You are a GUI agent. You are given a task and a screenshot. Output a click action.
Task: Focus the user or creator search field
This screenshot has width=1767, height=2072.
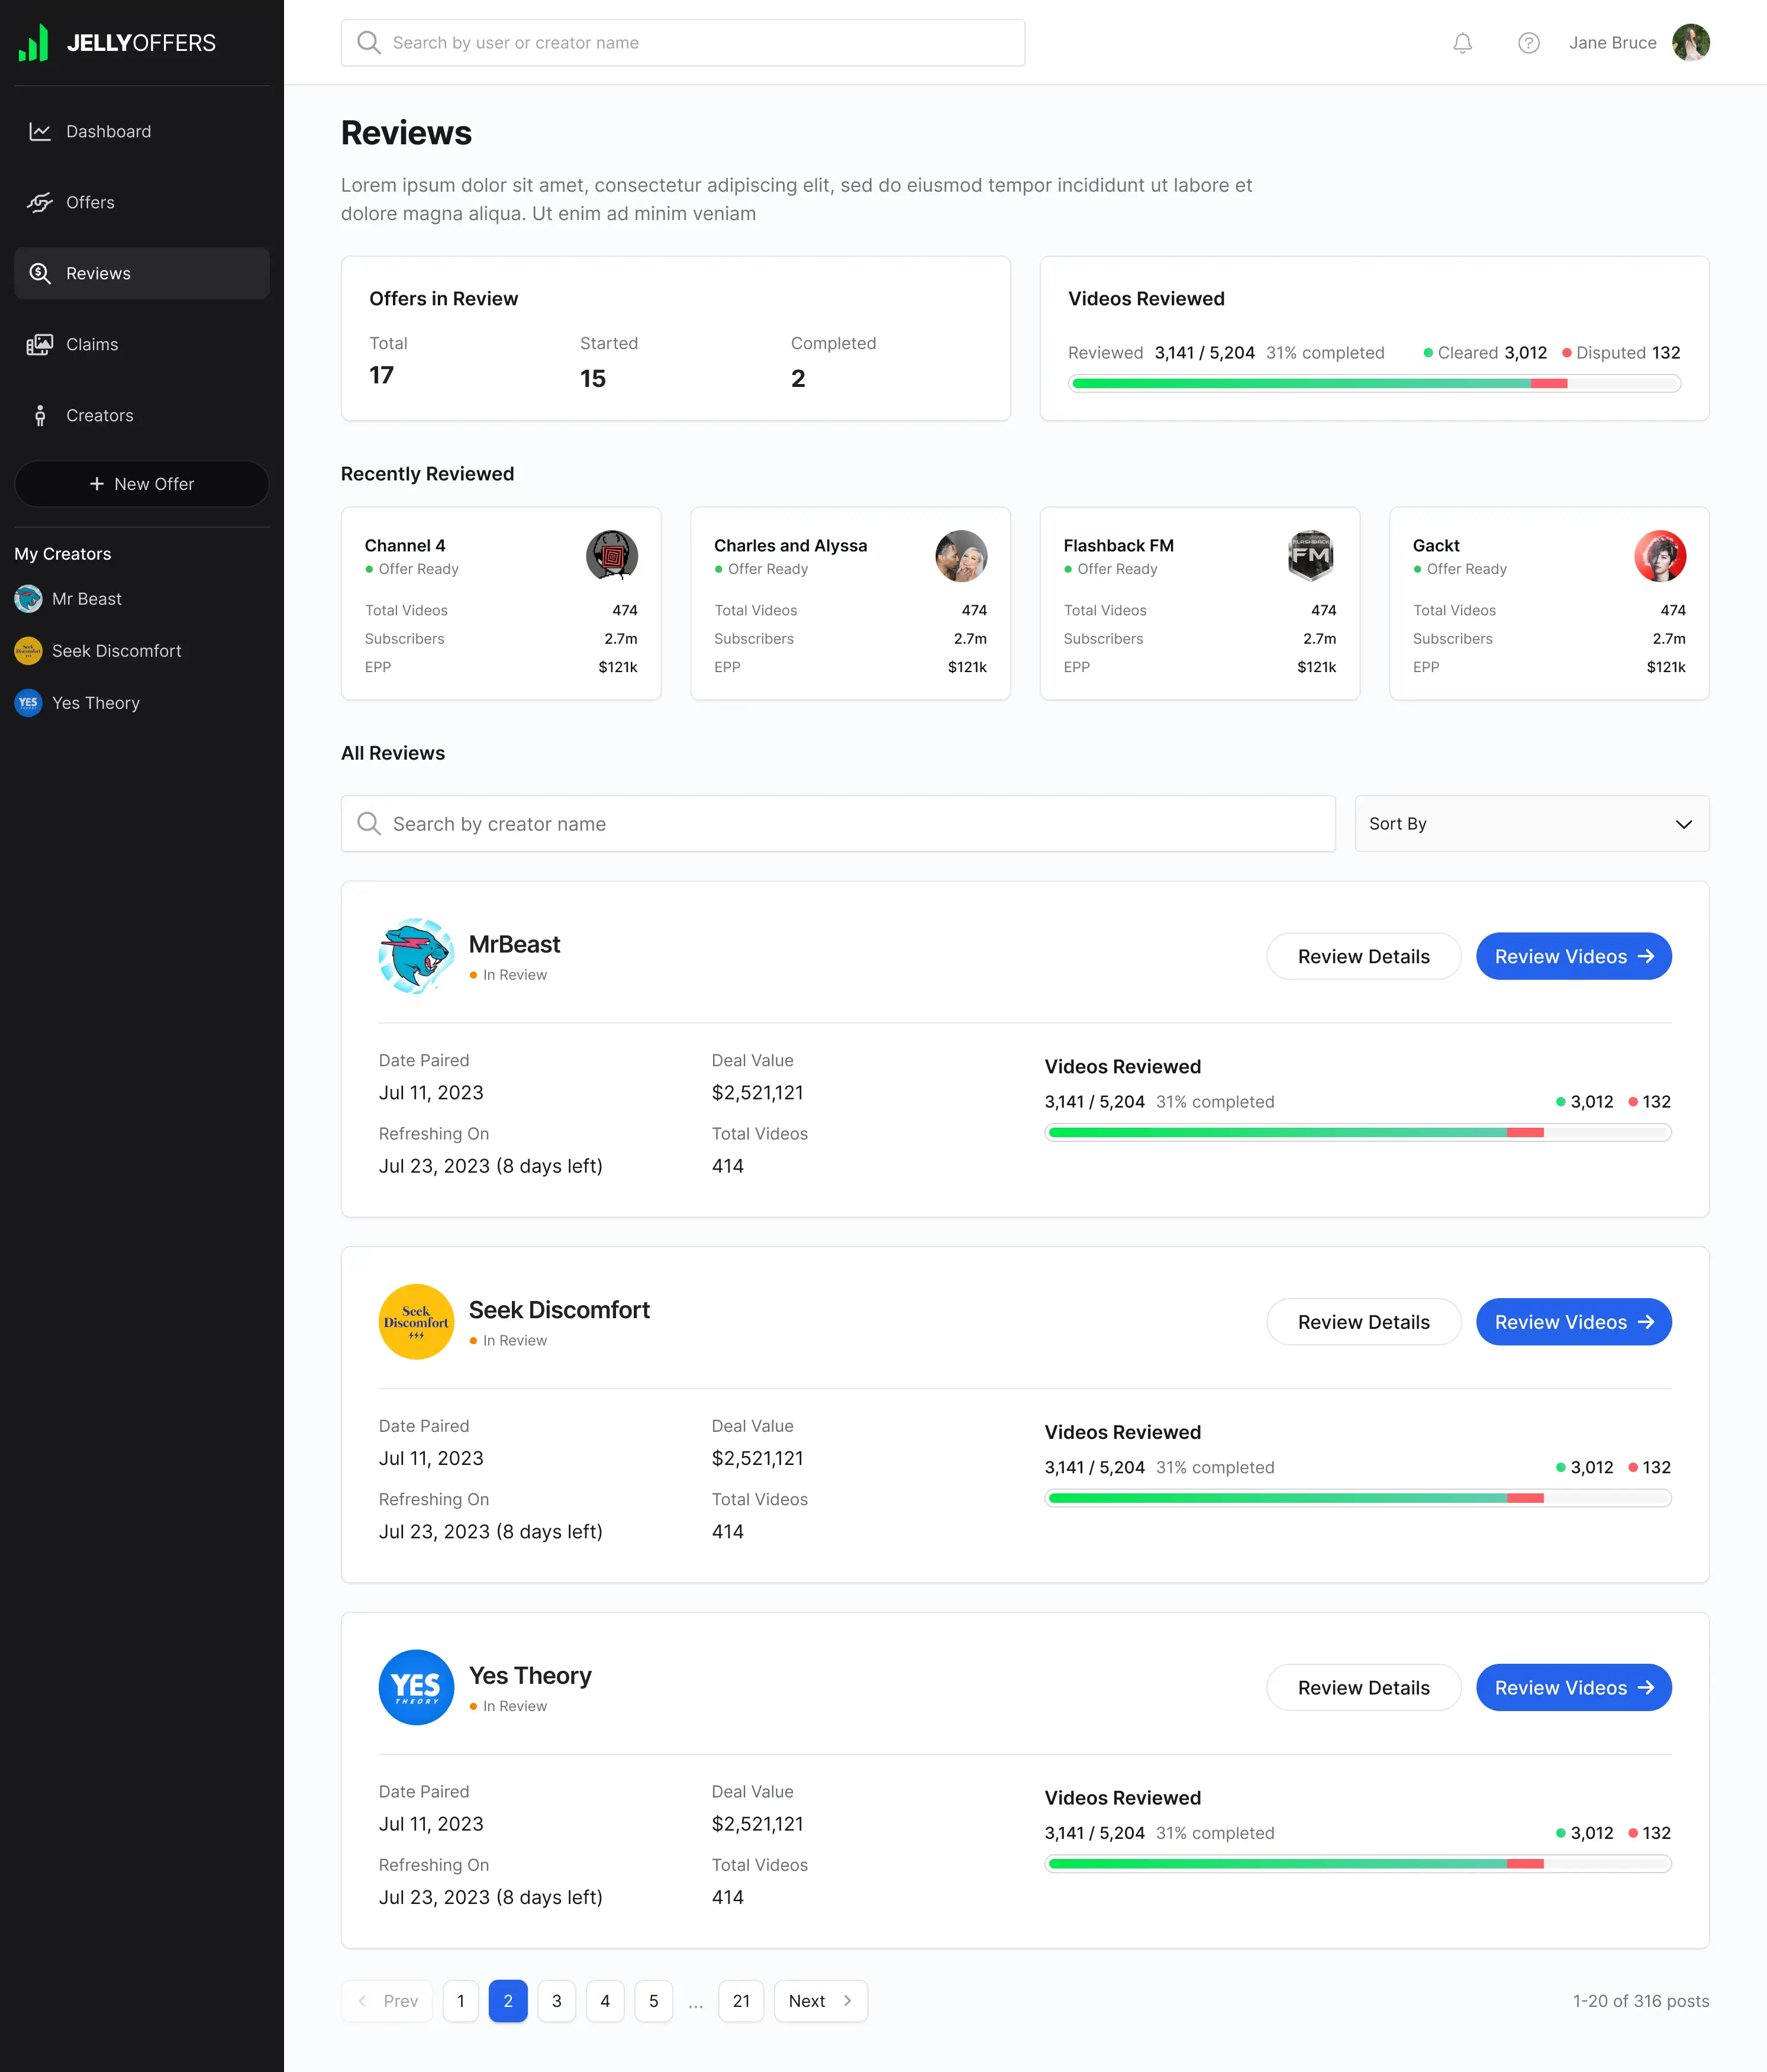click(x=683, y=43)
